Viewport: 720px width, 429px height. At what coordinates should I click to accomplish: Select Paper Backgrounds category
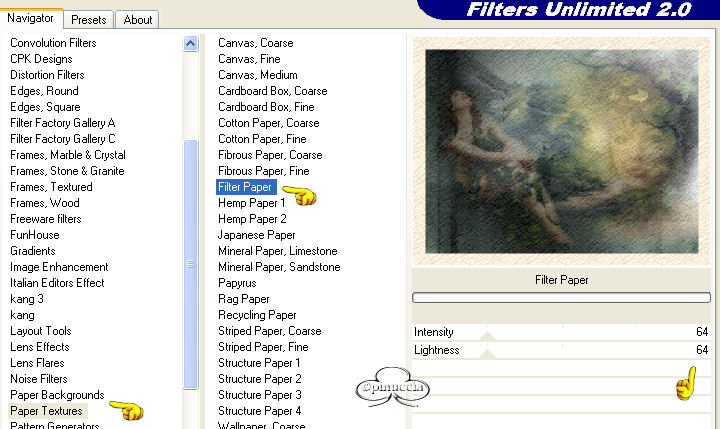(x=57, y=395)
